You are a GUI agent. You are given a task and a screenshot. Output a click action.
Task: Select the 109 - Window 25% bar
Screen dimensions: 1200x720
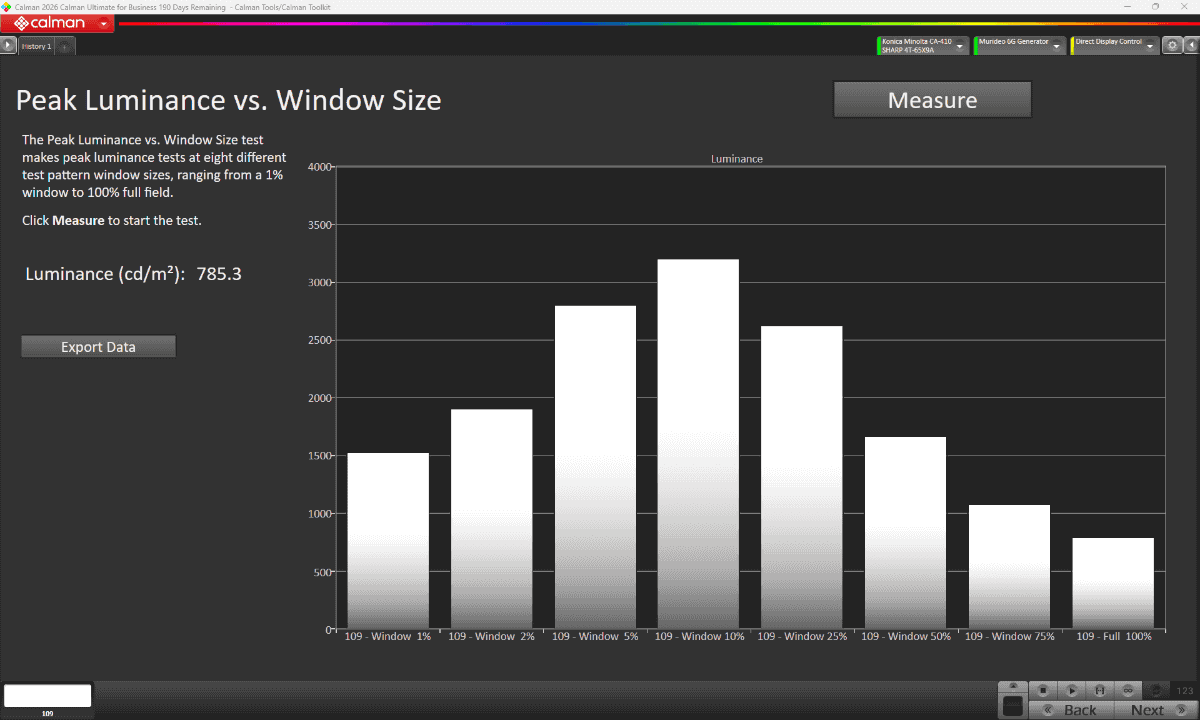click(802, 477)
